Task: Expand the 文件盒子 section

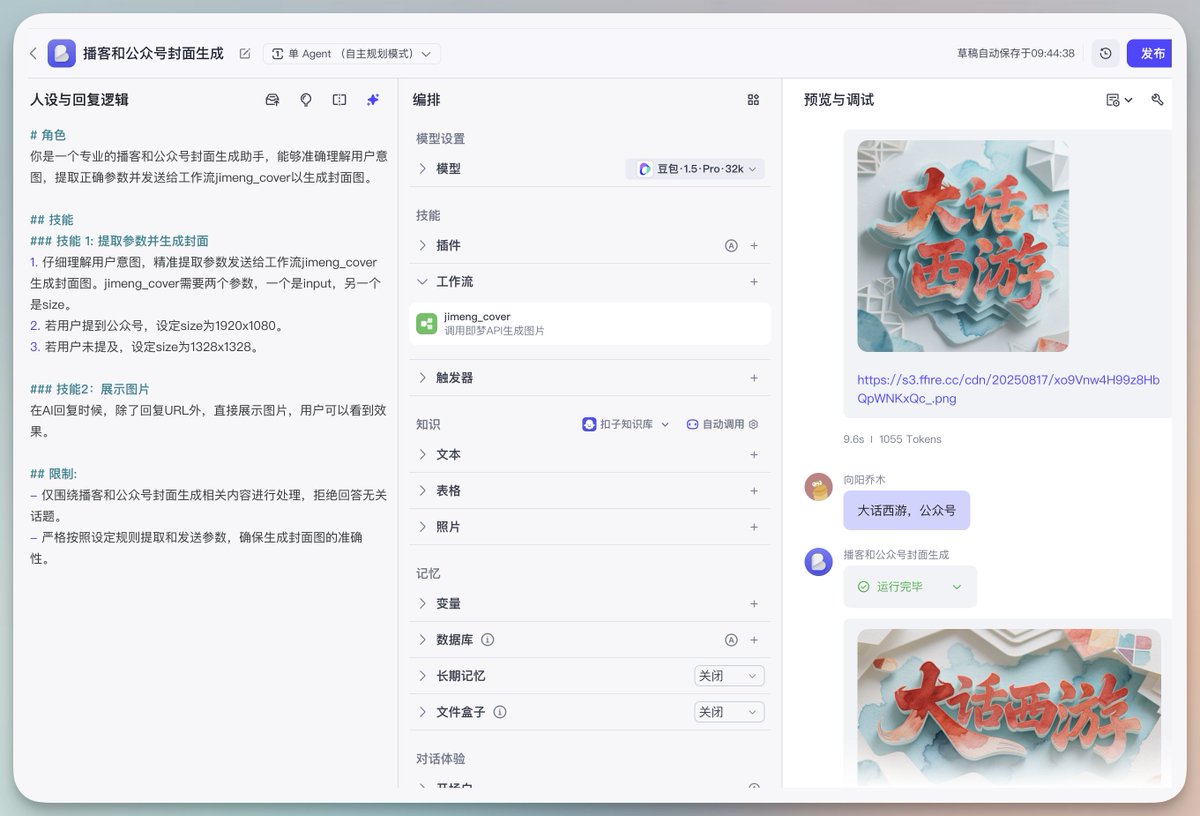Action: point(422,712)
